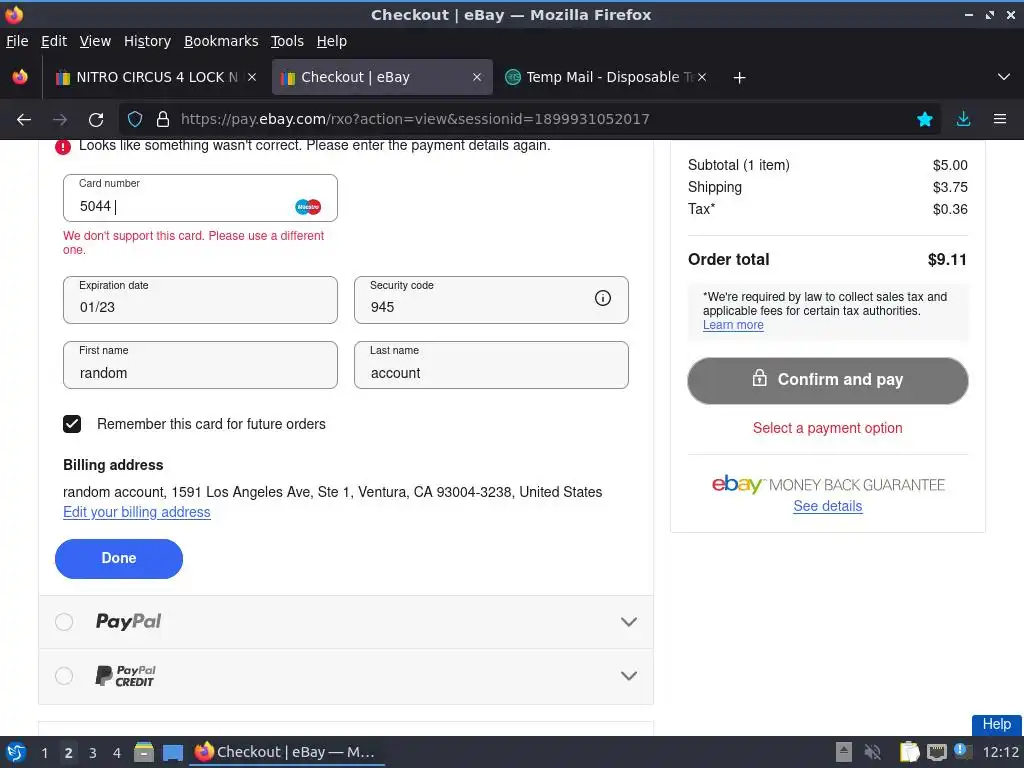This screenshot has width=1024, height=768.
Task: Open the View menu
Action: [x=95, y=41]
